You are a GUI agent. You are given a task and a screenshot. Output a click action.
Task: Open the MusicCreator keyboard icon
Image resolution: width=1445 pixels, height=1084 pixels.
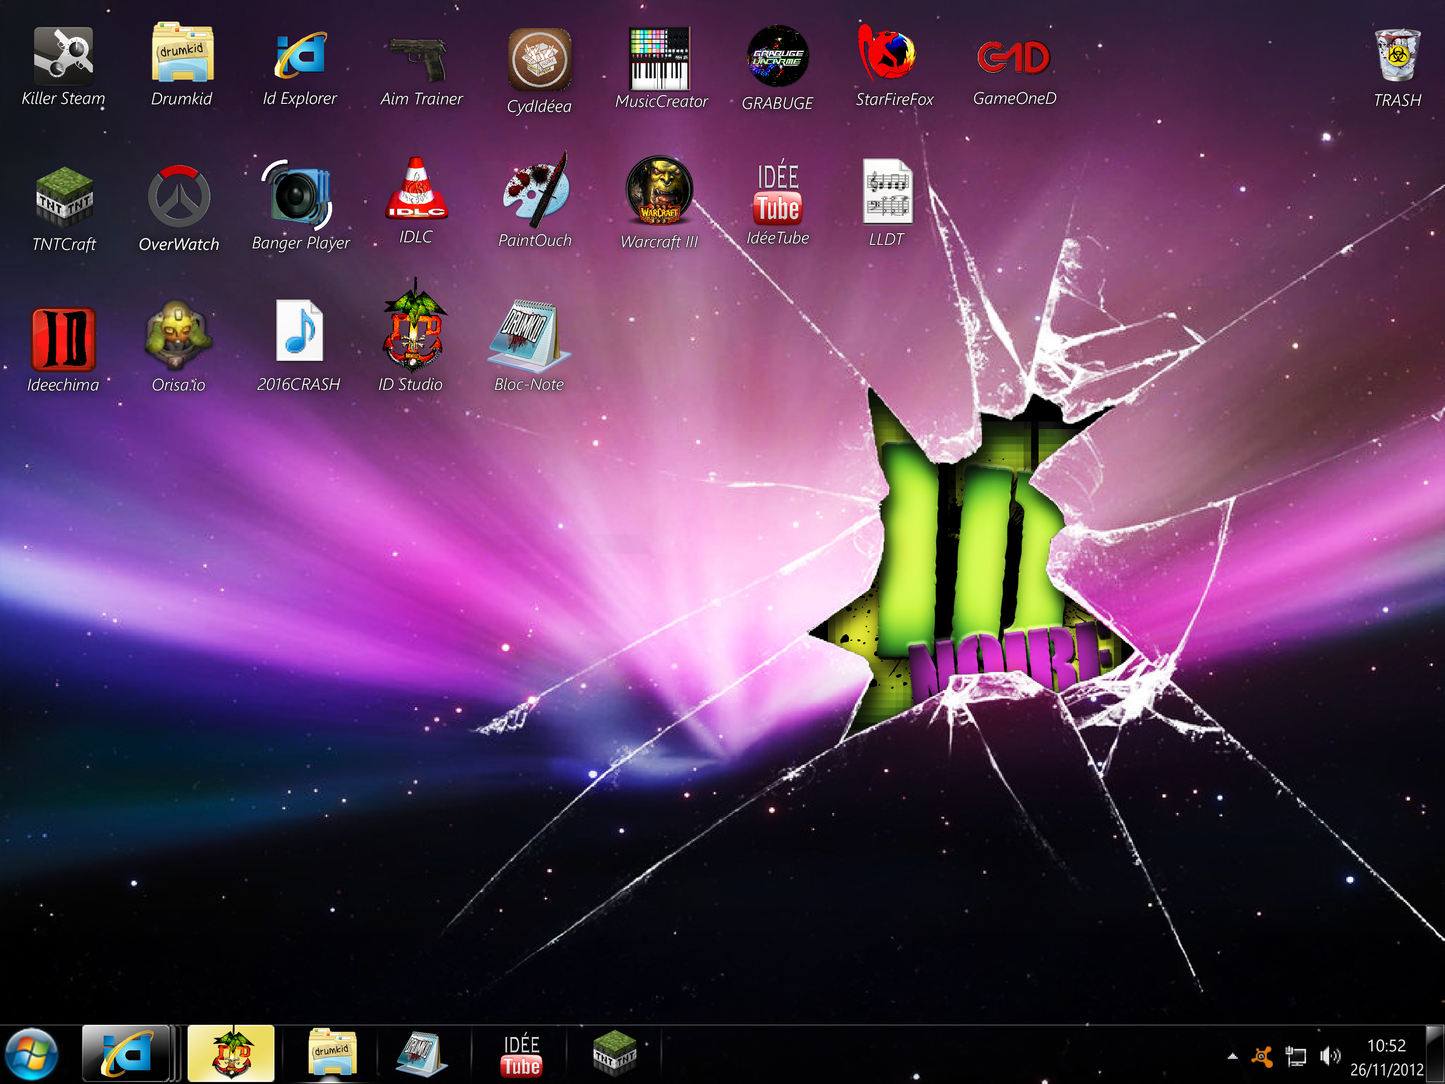point(660,60)
